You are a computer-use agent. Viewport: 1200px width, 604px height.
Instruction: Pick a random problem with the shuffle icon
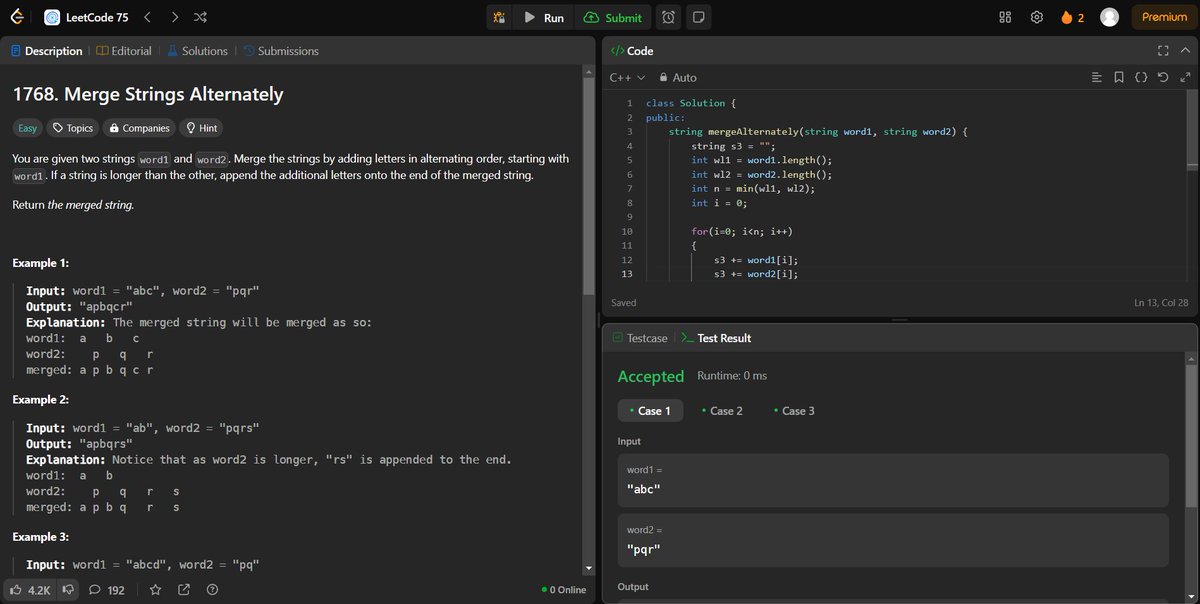(x=198, y=17)
